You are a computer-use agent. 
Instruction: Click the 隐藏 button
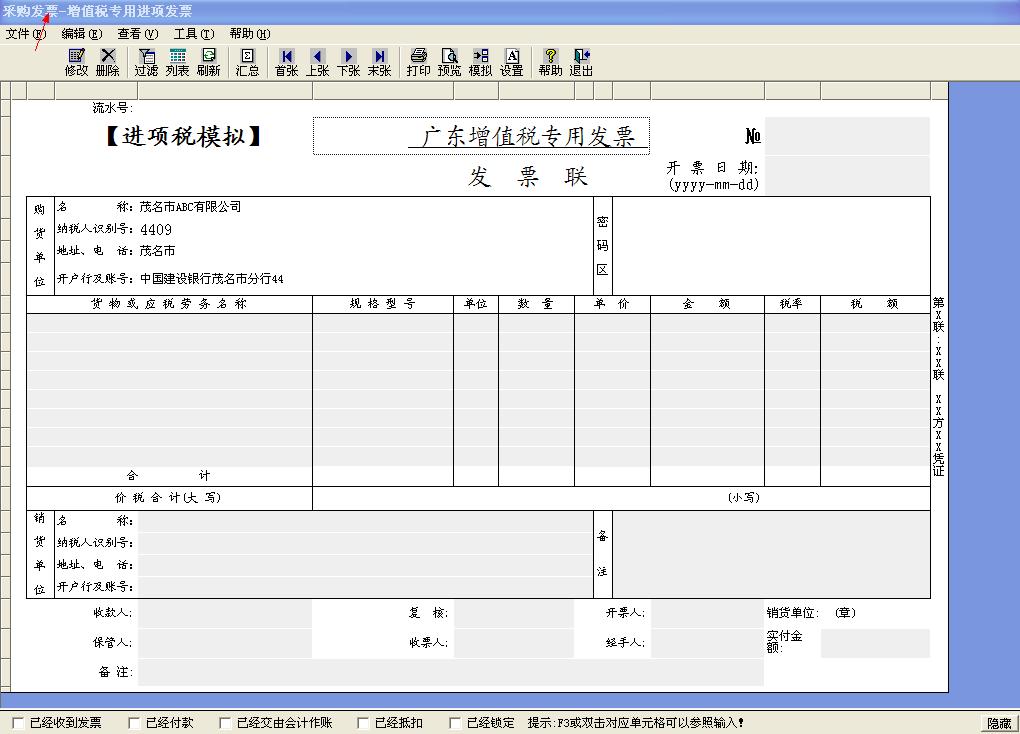click(999, 723)
